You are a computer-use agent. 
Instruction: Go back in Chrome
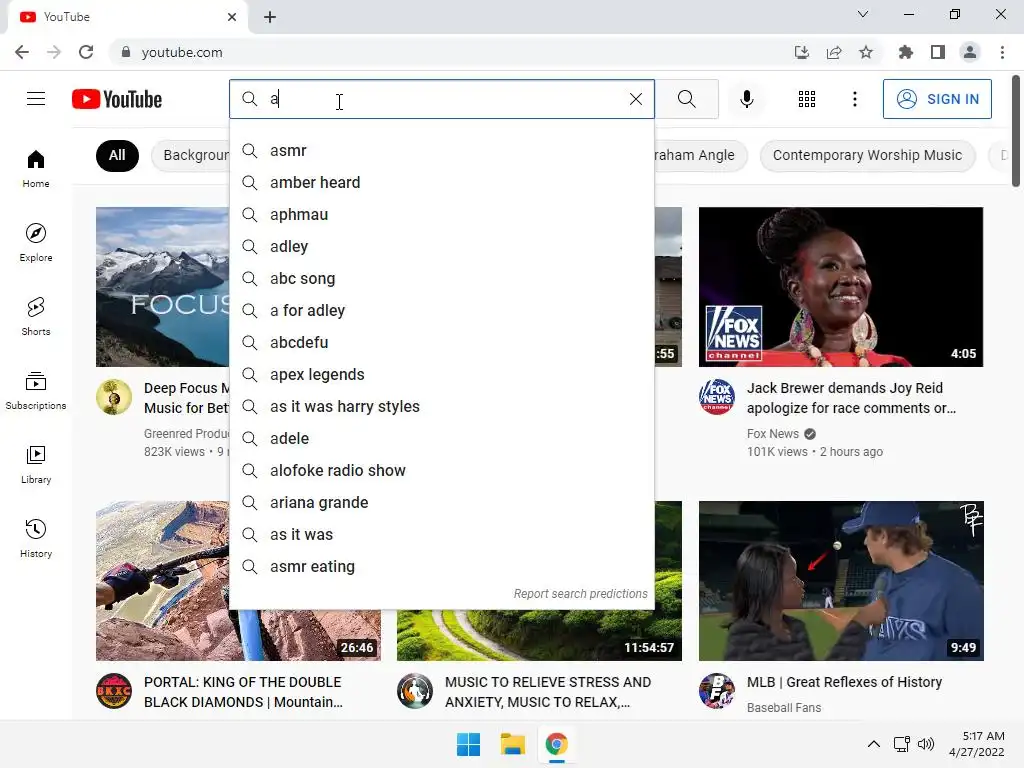point(22,52)
